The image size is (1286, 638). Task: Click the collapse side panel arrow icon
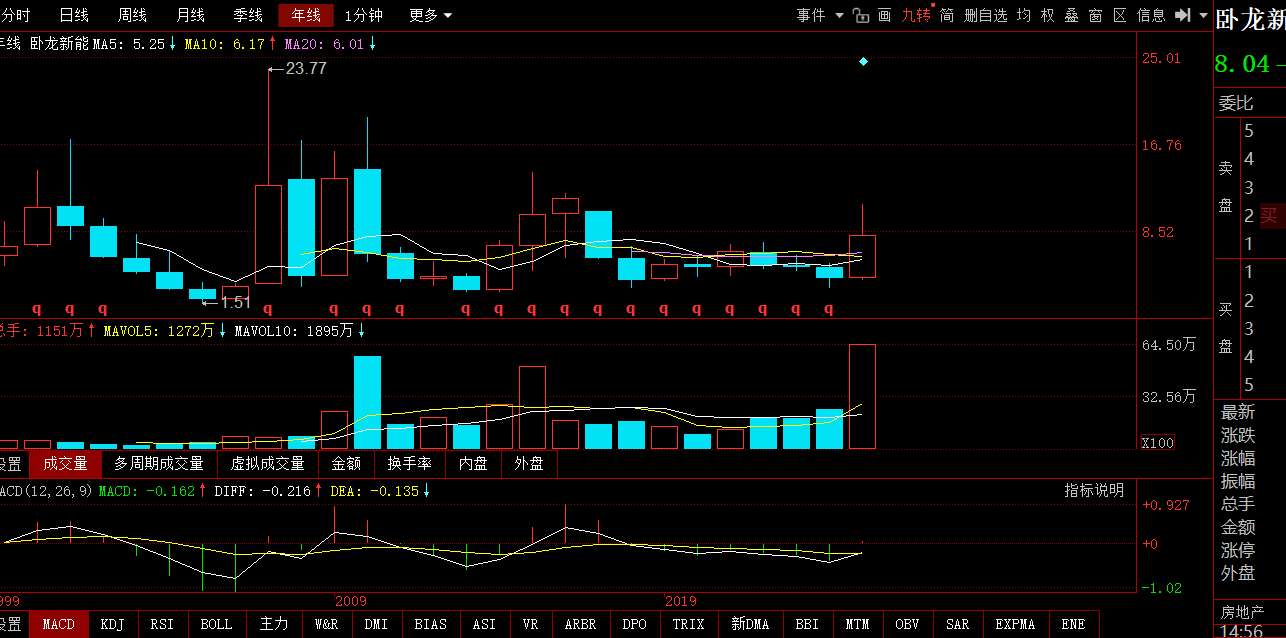click(x=1182, y=15)
